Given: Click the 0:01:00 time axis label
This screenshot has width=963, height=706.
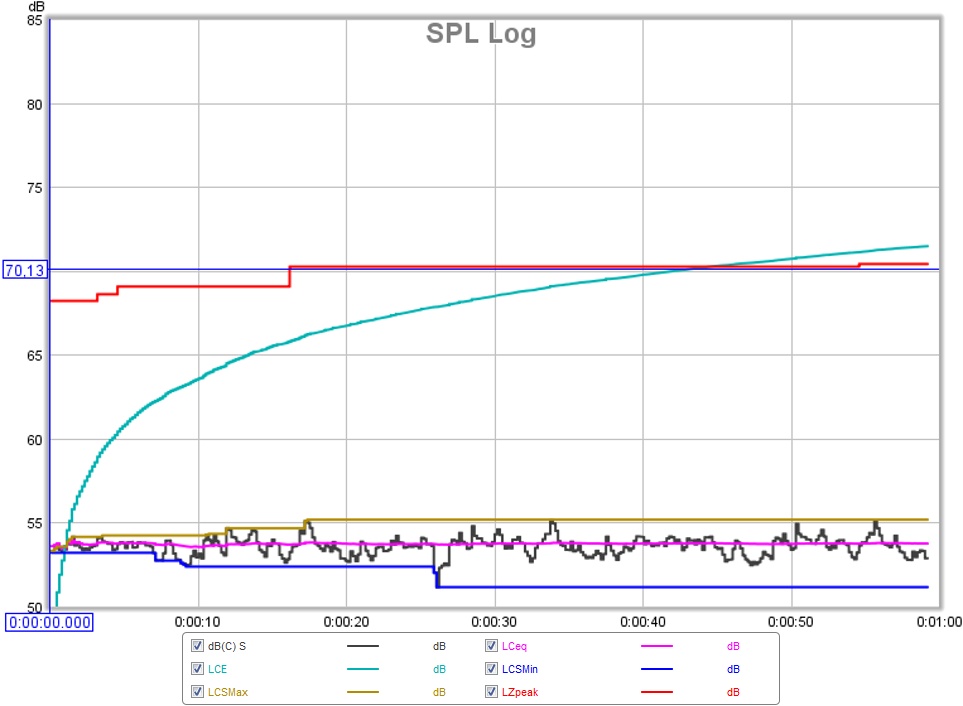Looking at the screenshot, I should point(939,623).
